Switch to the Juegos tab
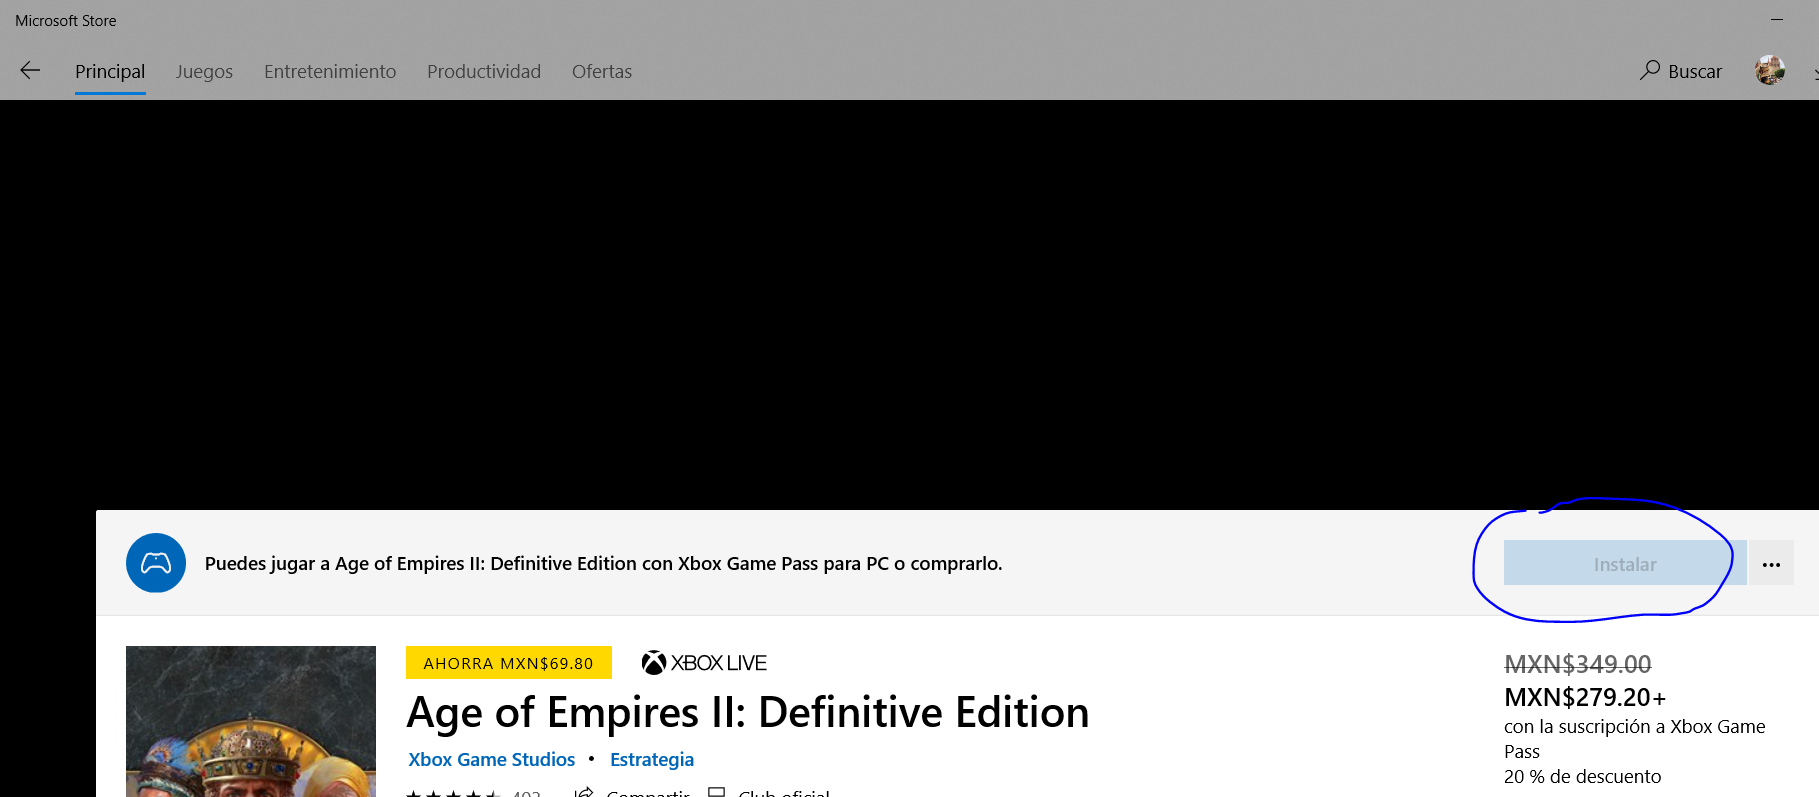The image size is (1819, 797). pos(204,72)
